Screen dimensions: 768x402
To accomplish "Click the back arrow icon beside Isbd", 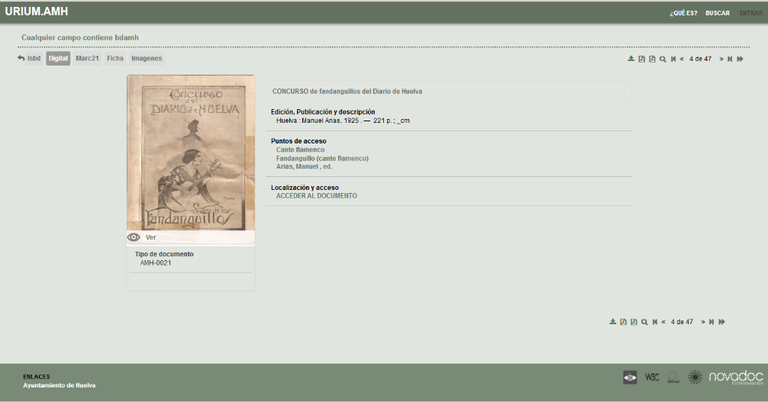I will tap(21, 58).
